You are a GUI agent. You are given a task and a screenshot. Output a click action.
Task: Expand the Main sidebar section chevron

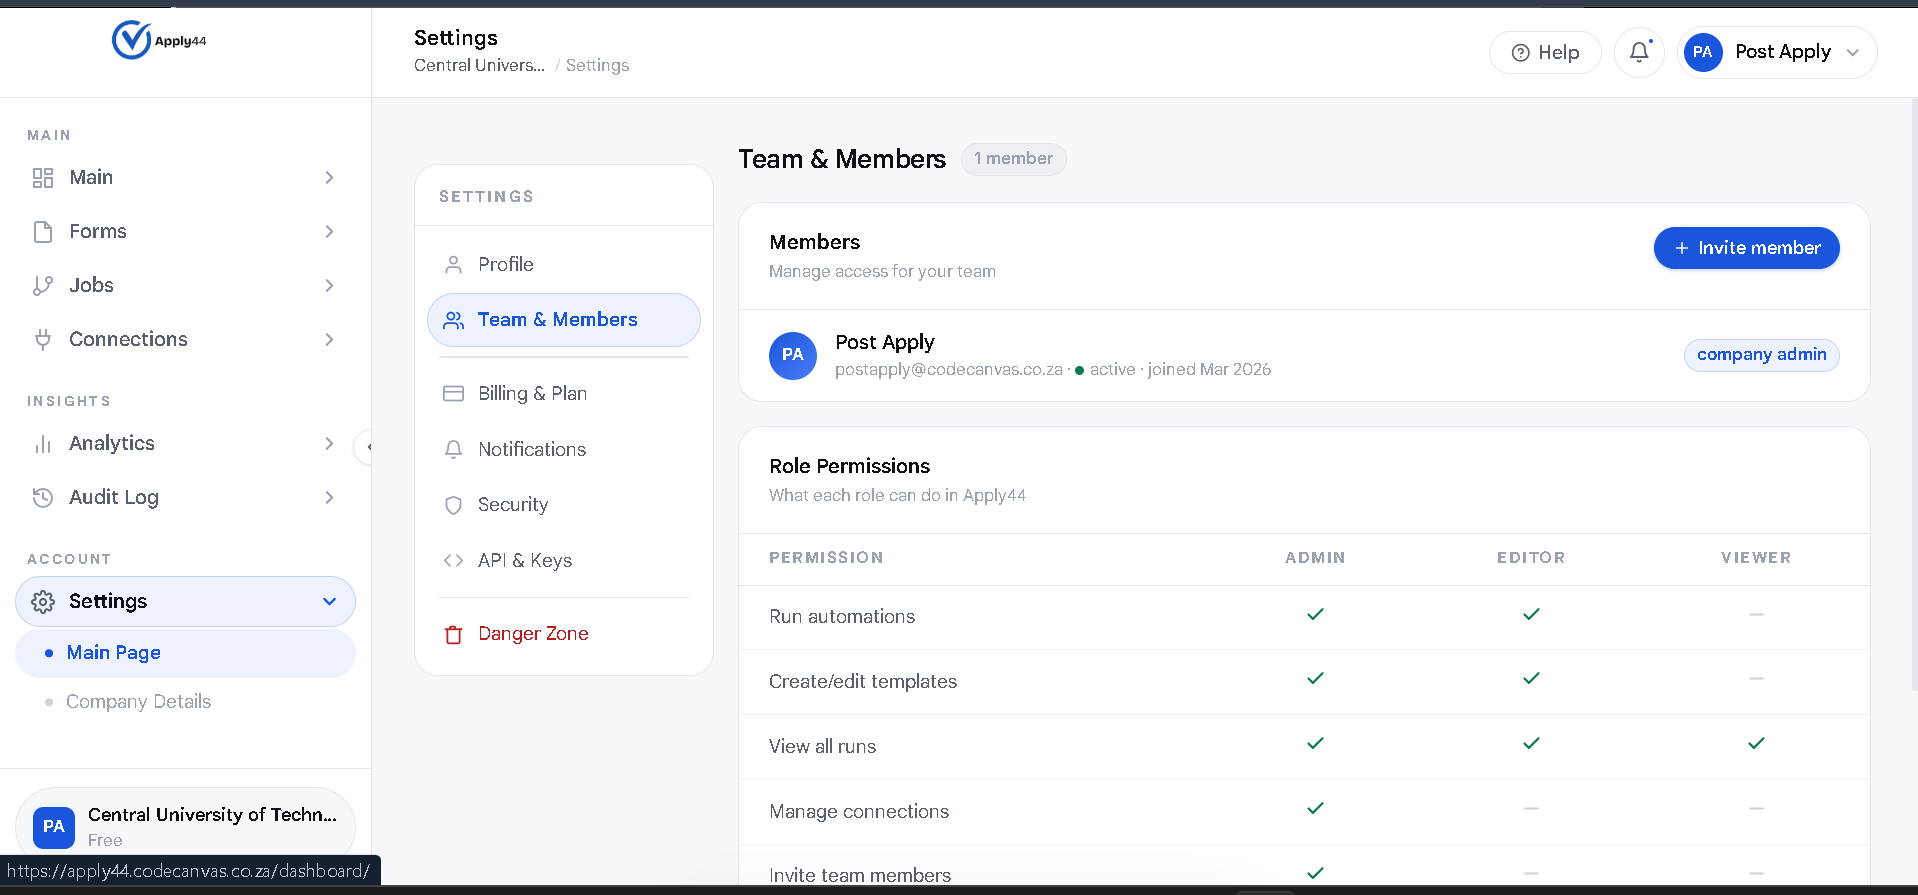329,178
